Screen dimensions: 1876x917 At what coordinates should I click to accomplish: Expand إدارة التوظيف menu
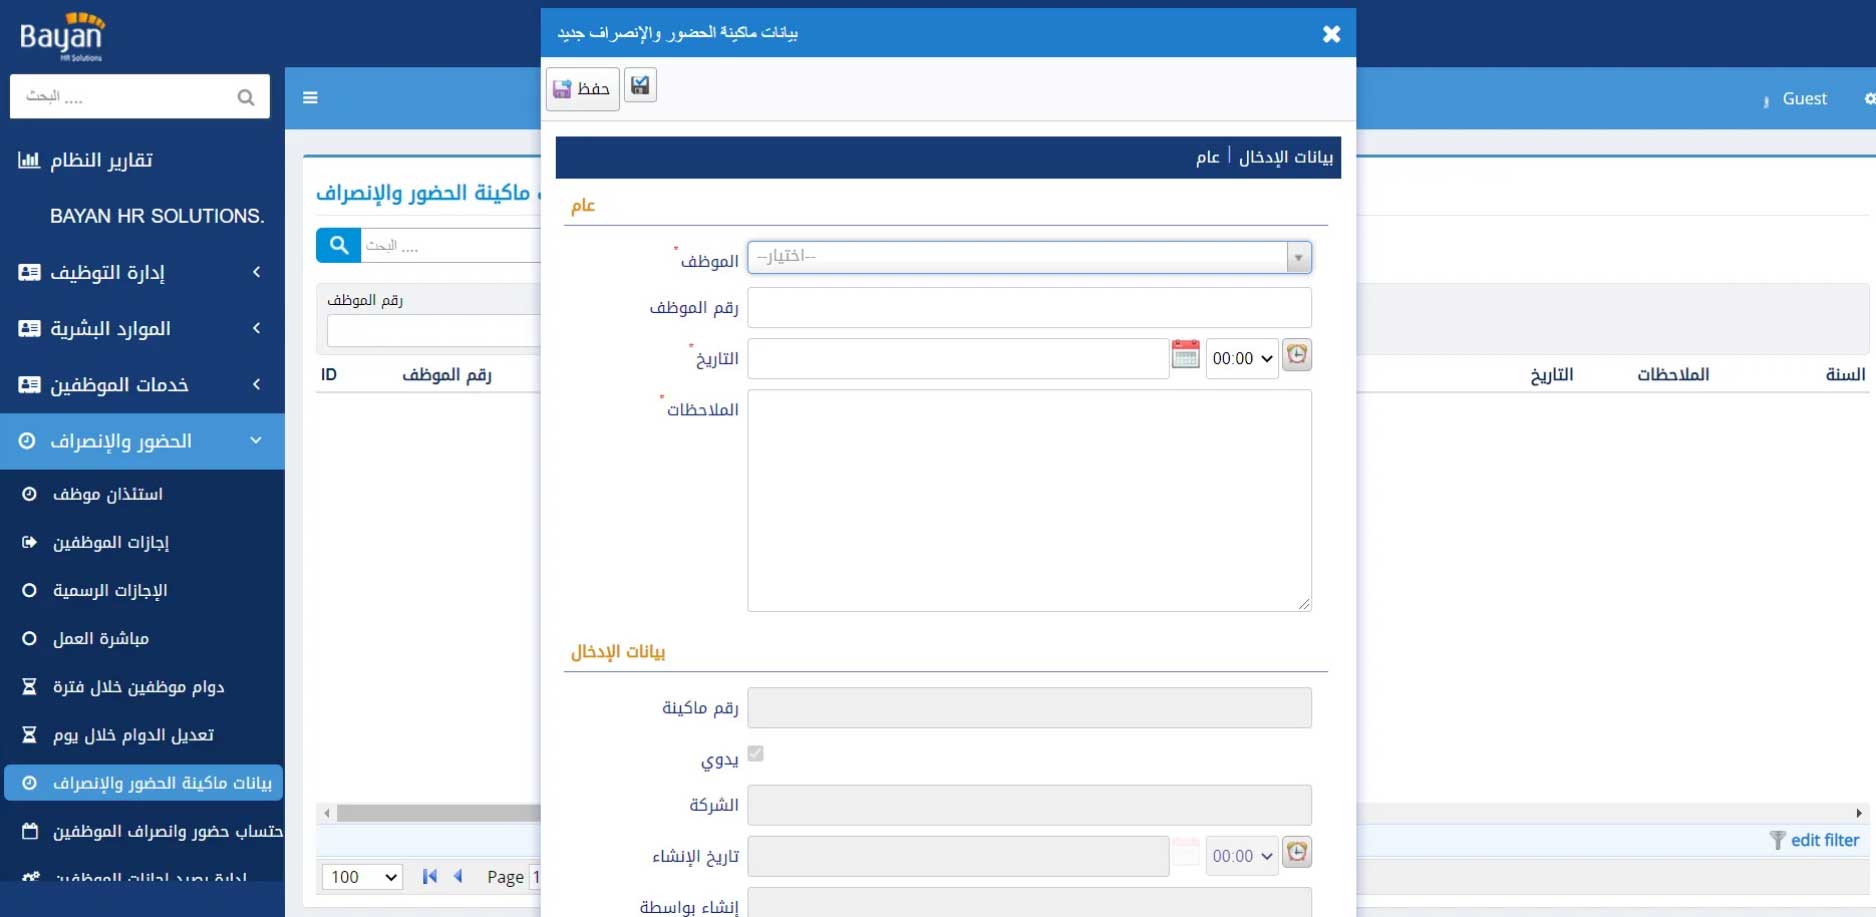pos(142,272)
